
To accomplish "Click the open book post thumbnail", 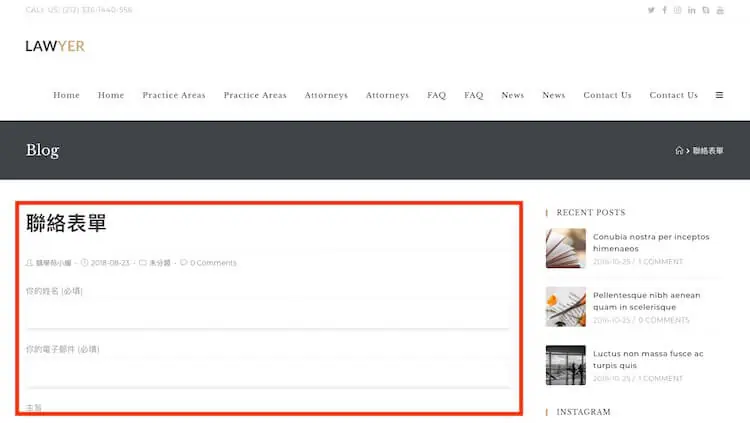I will [x=565, y=248].
